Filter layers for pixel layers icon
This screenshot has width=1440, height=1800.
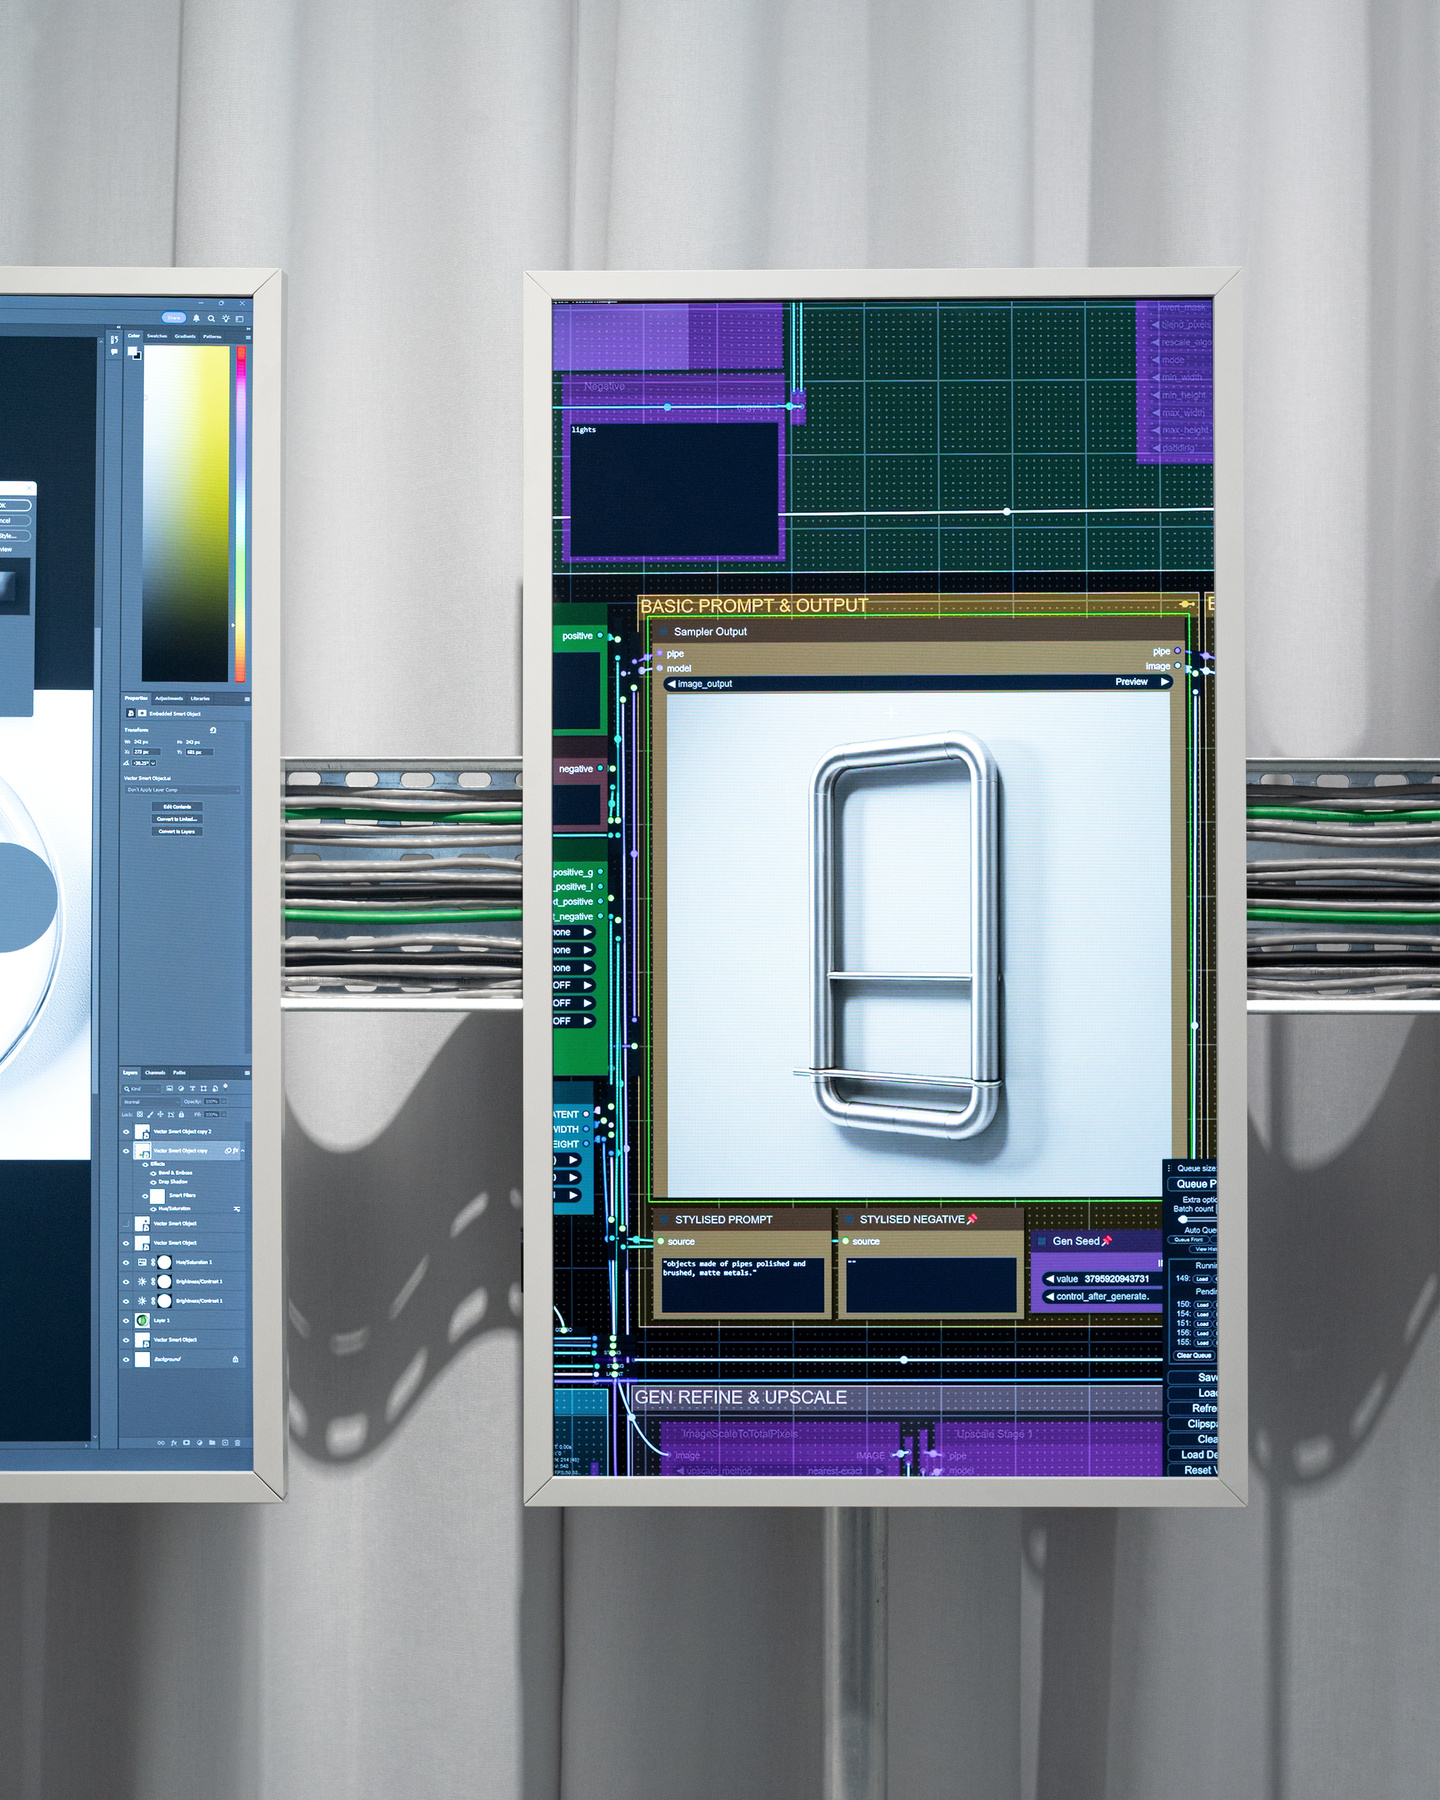(170, 1088)
